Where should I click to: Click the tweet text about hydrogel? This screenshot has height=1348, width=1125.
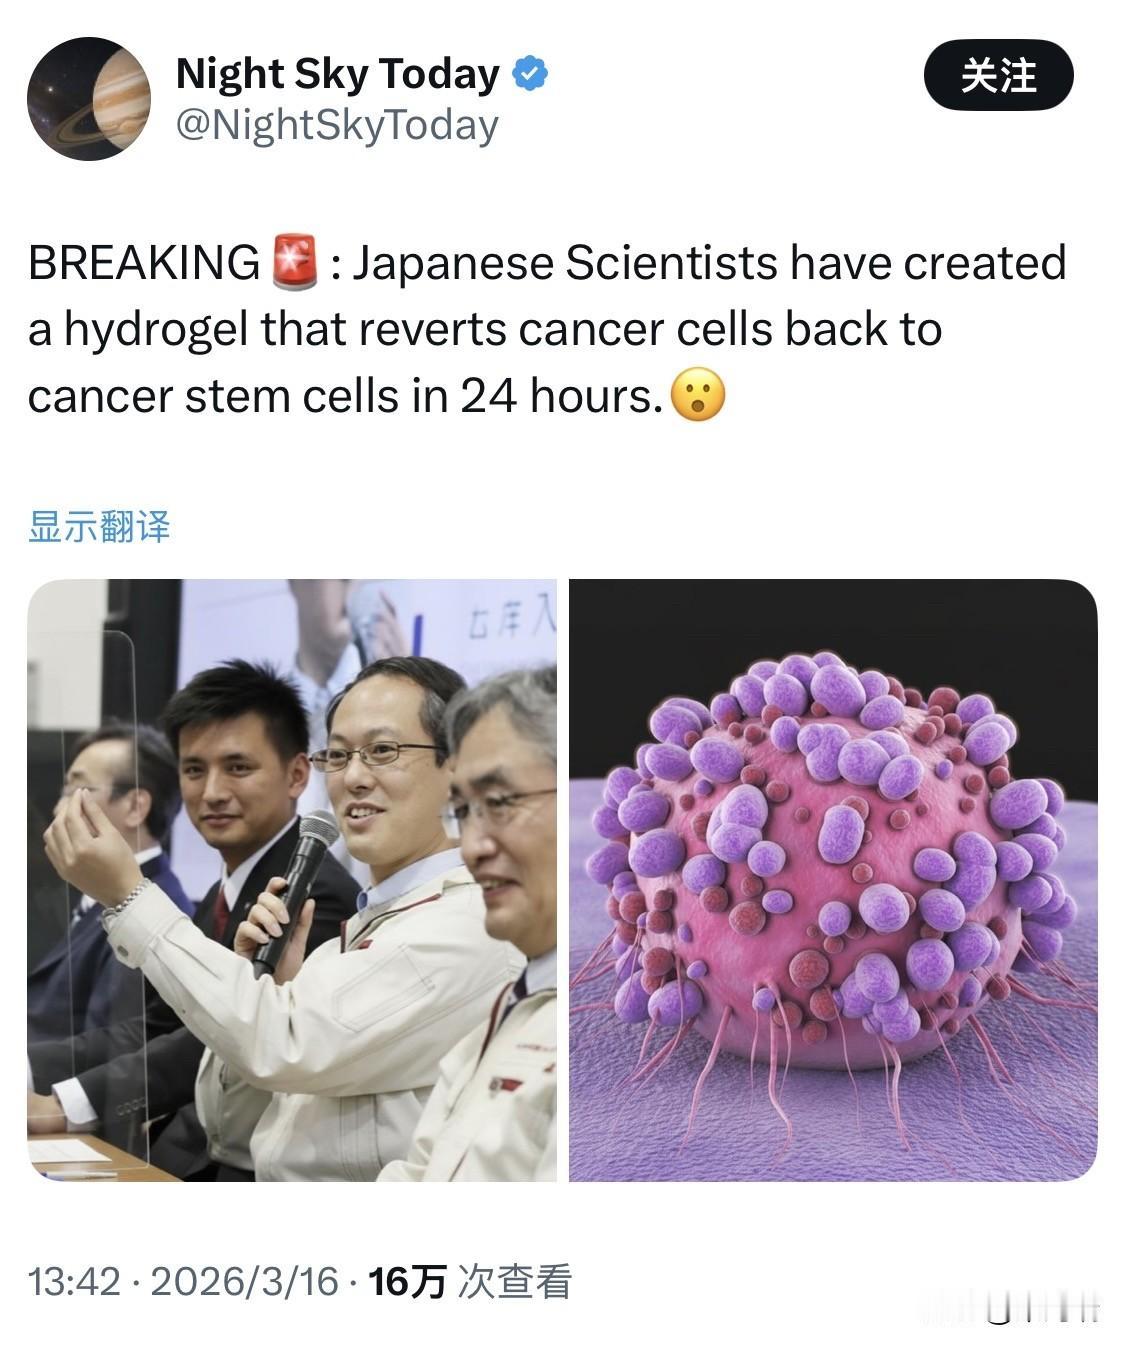coord(547,330)
